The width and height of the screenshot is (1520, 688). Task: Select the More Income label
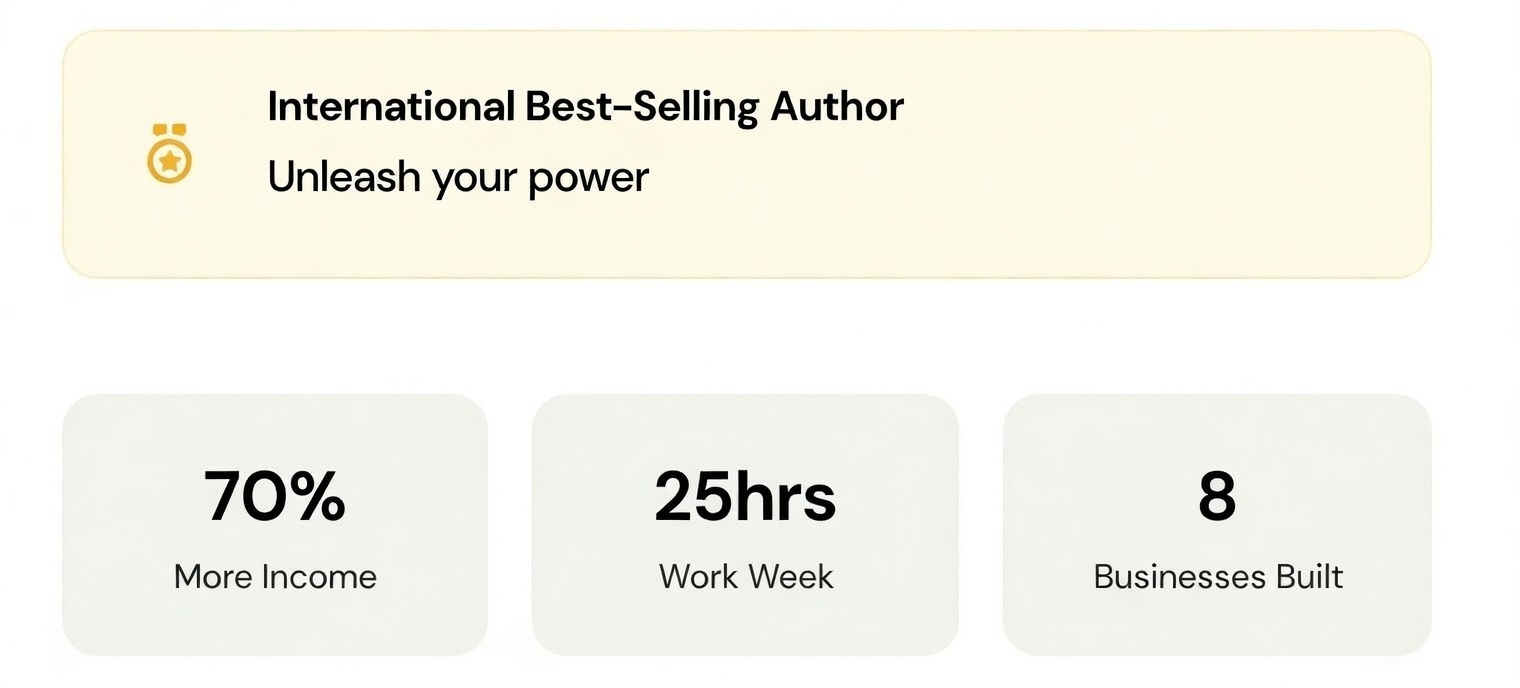tap(275, 577)
